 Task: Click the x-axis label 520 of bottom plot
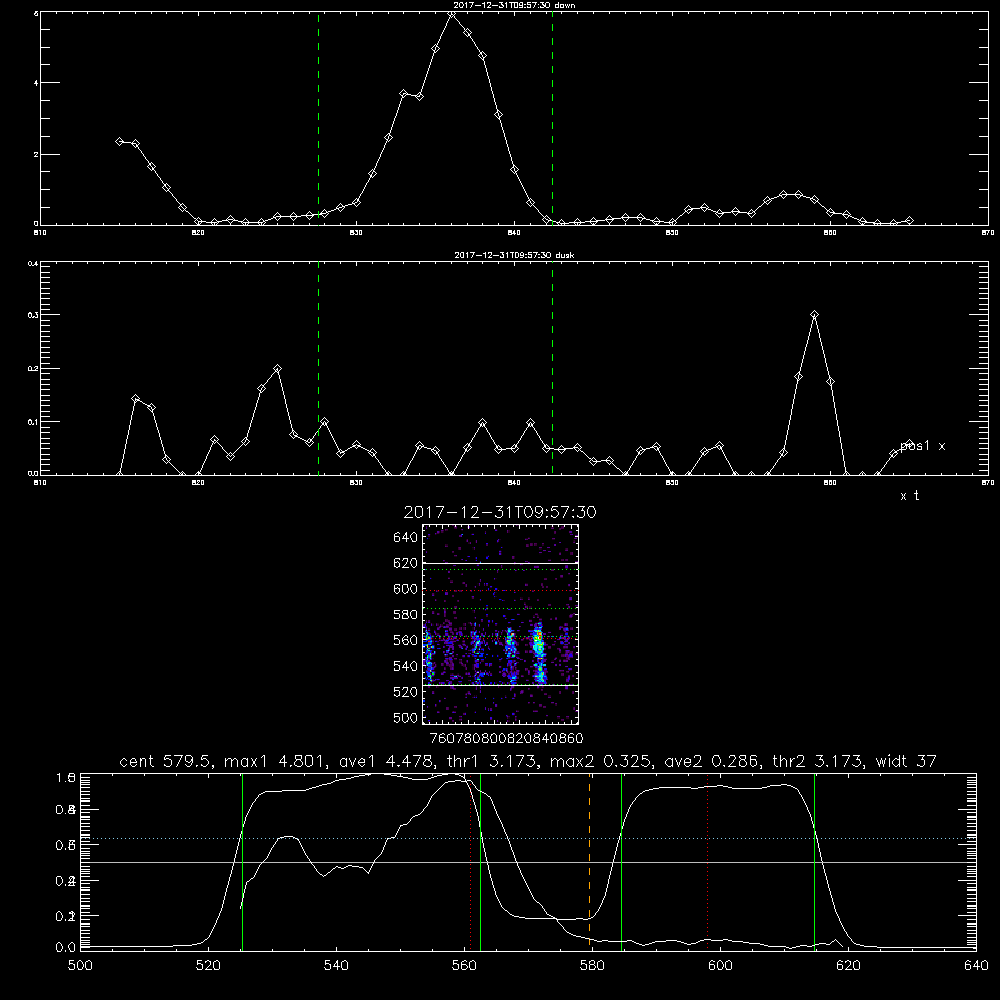(x=208, y=966)
